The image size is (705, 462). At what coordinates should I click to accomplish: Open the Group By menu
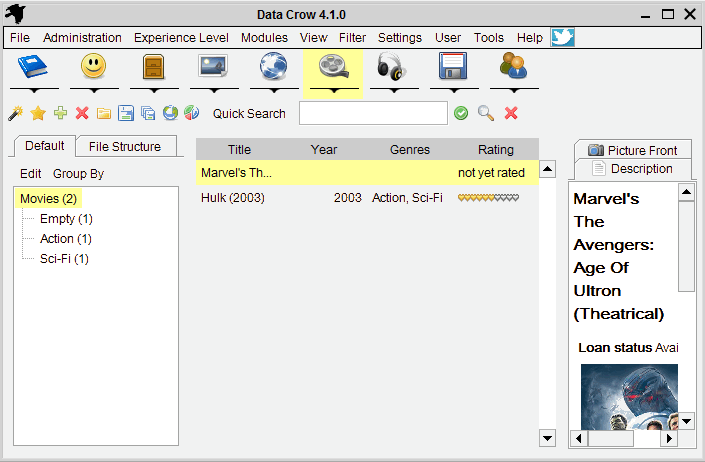78,173
